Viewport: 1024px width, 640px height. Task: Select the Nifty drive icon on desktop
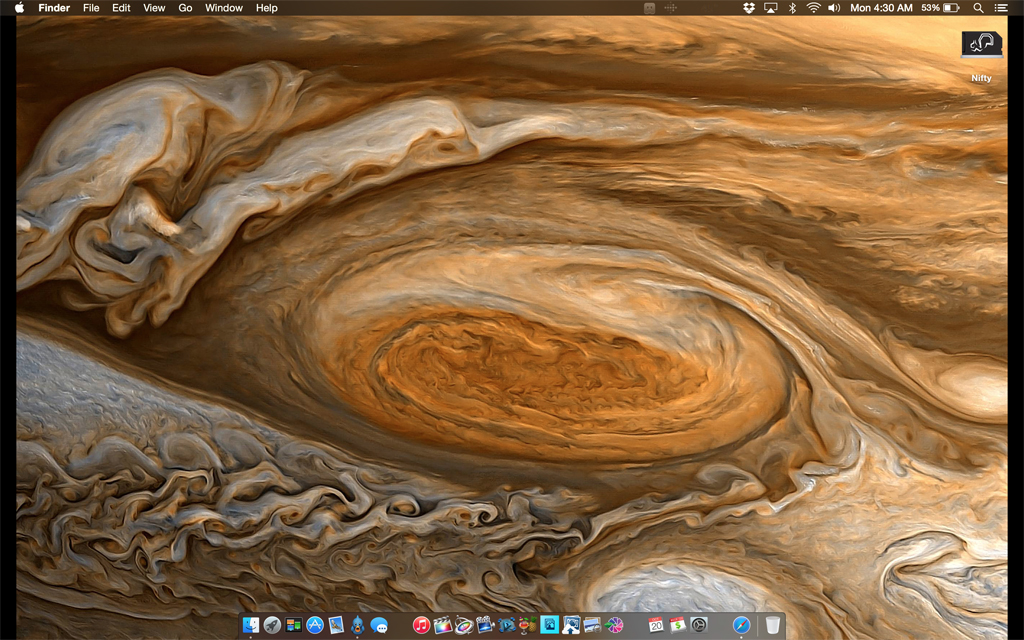coord(981,44)
